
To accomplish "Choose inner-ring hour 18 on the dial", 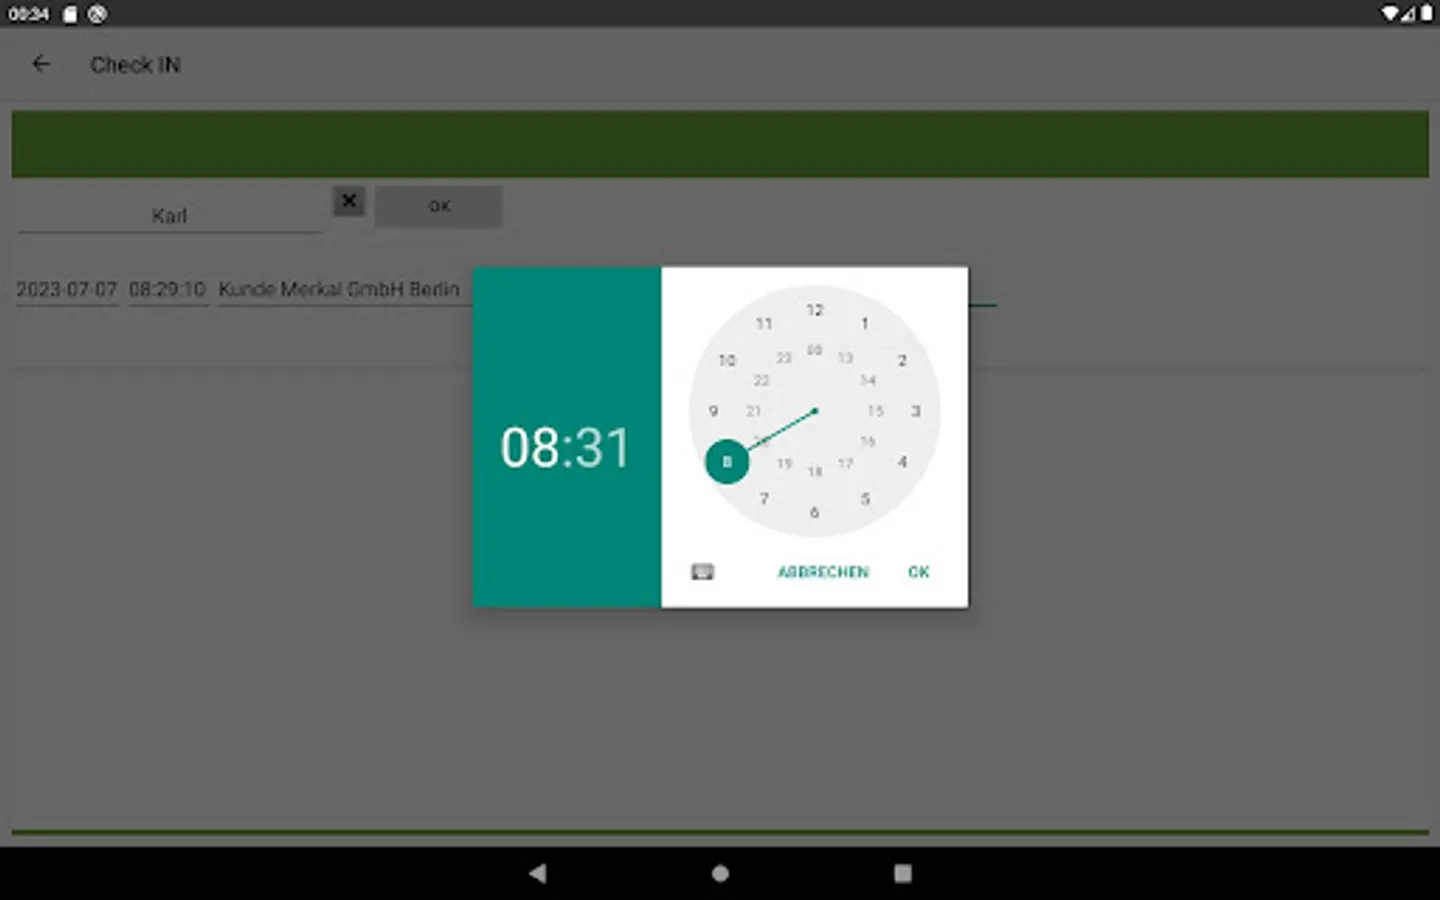I will [815, 471].
